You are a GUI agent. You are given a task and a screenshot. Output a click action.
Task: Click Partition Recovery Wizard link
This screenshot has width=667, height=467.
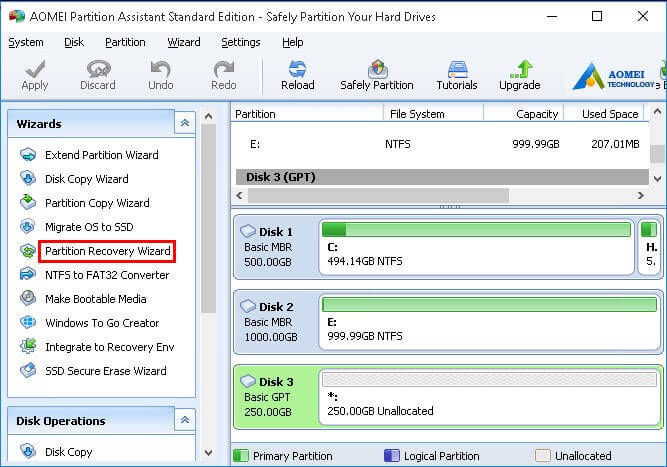click(x=107, y=251)
